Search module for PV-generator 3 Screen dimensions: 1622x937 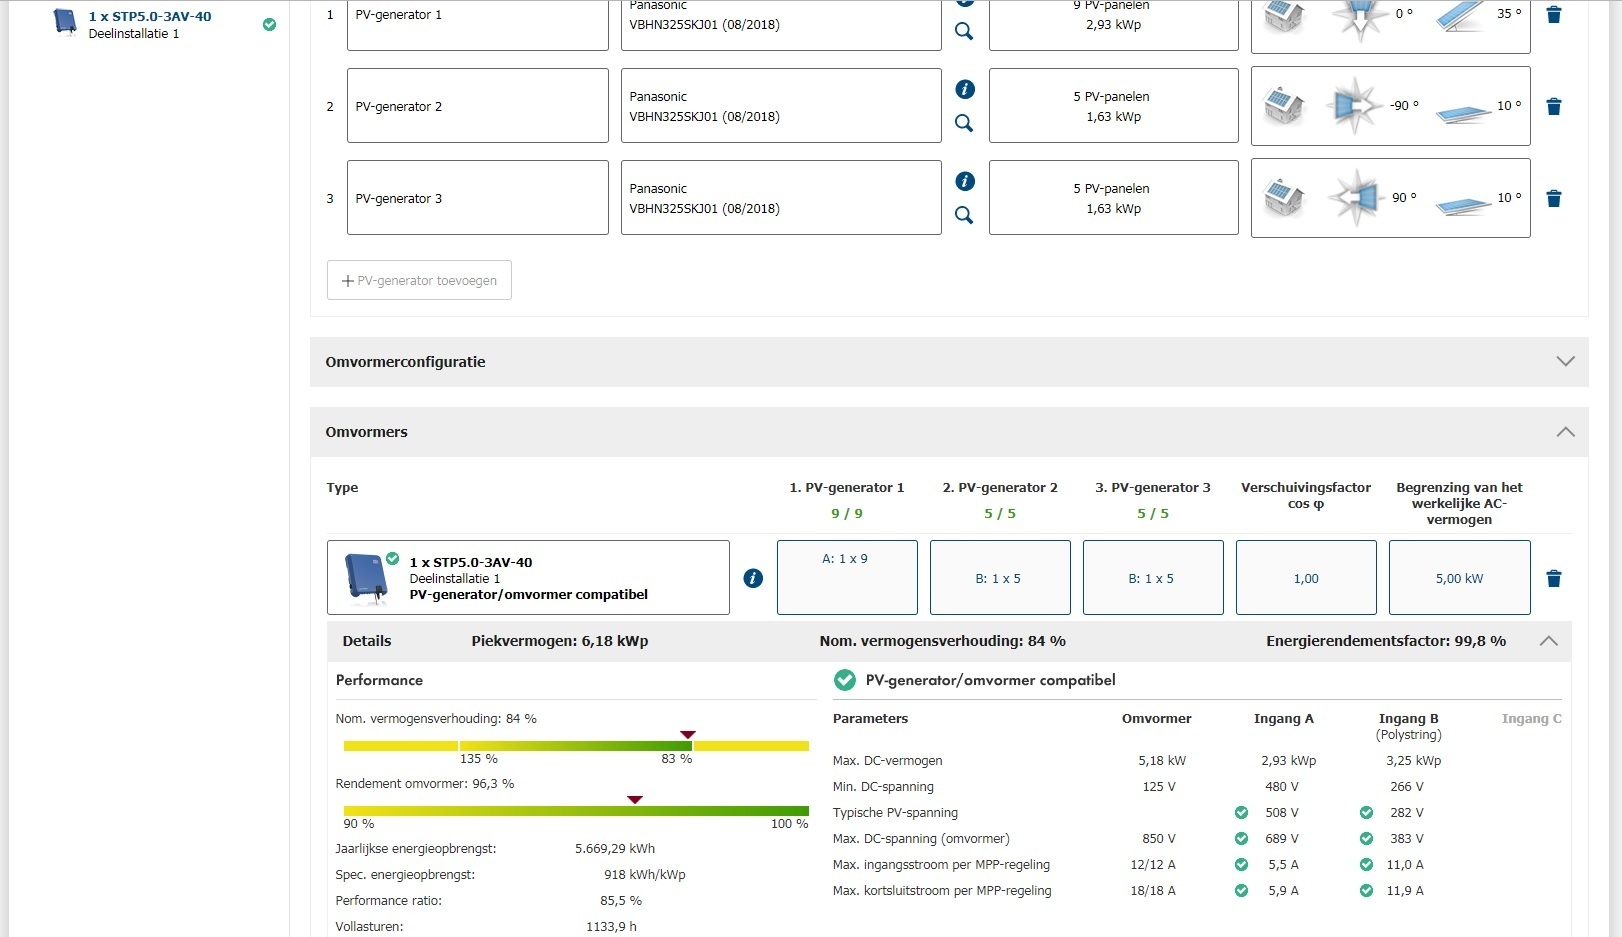(x=964, y=215)
